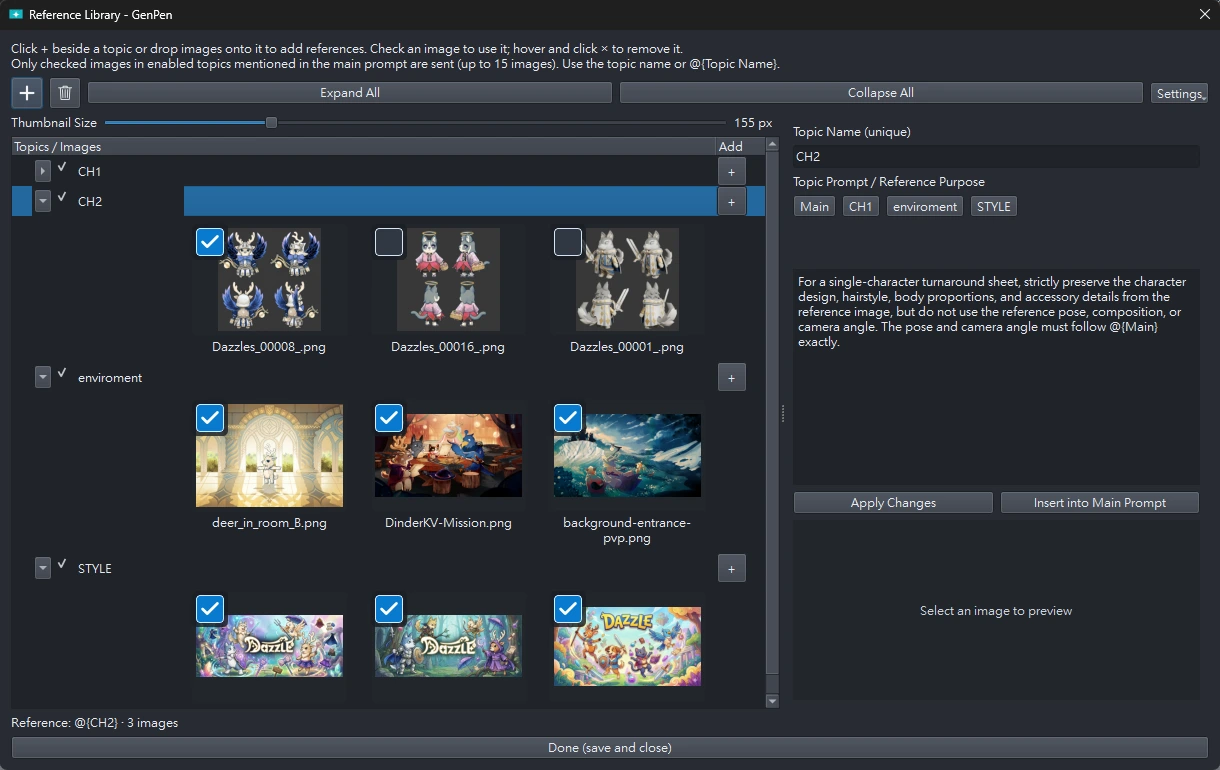Uncheck the DinderKV-Mission.png image checkbox

(x=389, y=418)
